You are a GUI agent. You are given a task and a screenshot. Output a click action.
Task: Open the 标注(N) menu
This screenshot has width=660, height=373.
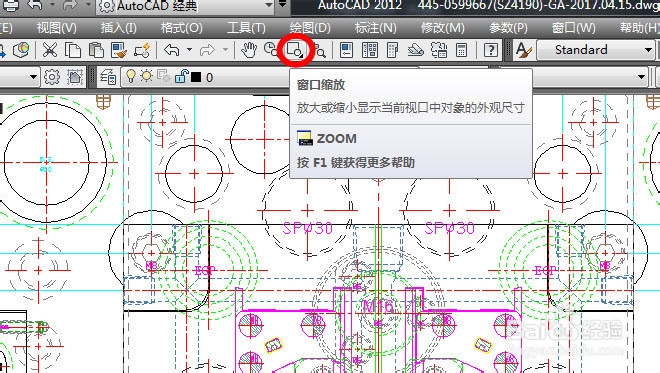pyautogui.click(x=375, y=28)
